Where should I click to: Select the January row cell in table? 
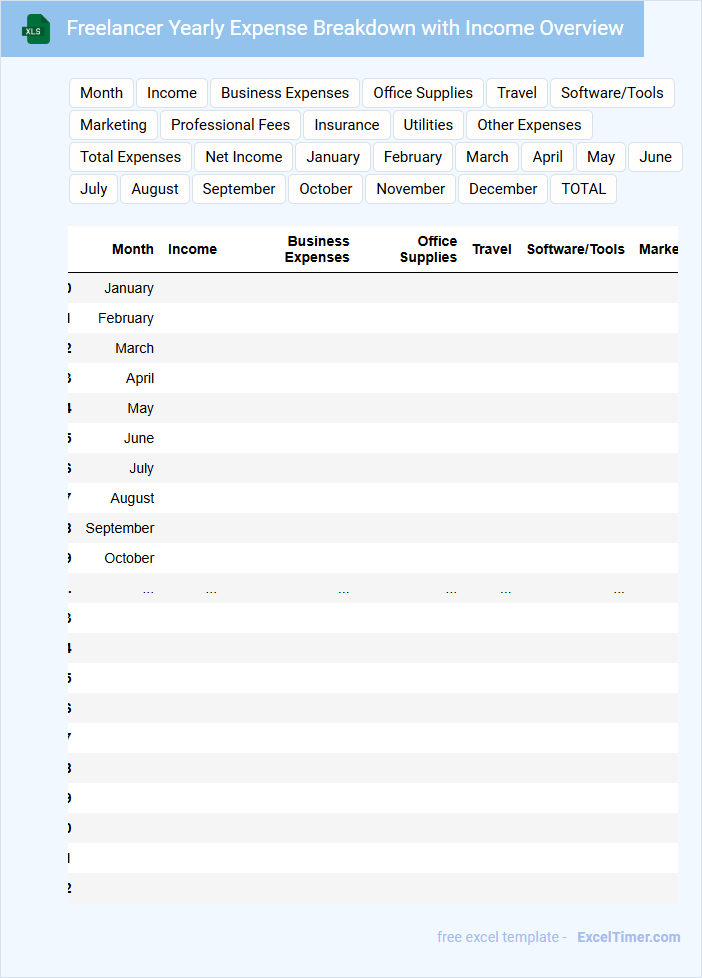click(x=129, y=288)
